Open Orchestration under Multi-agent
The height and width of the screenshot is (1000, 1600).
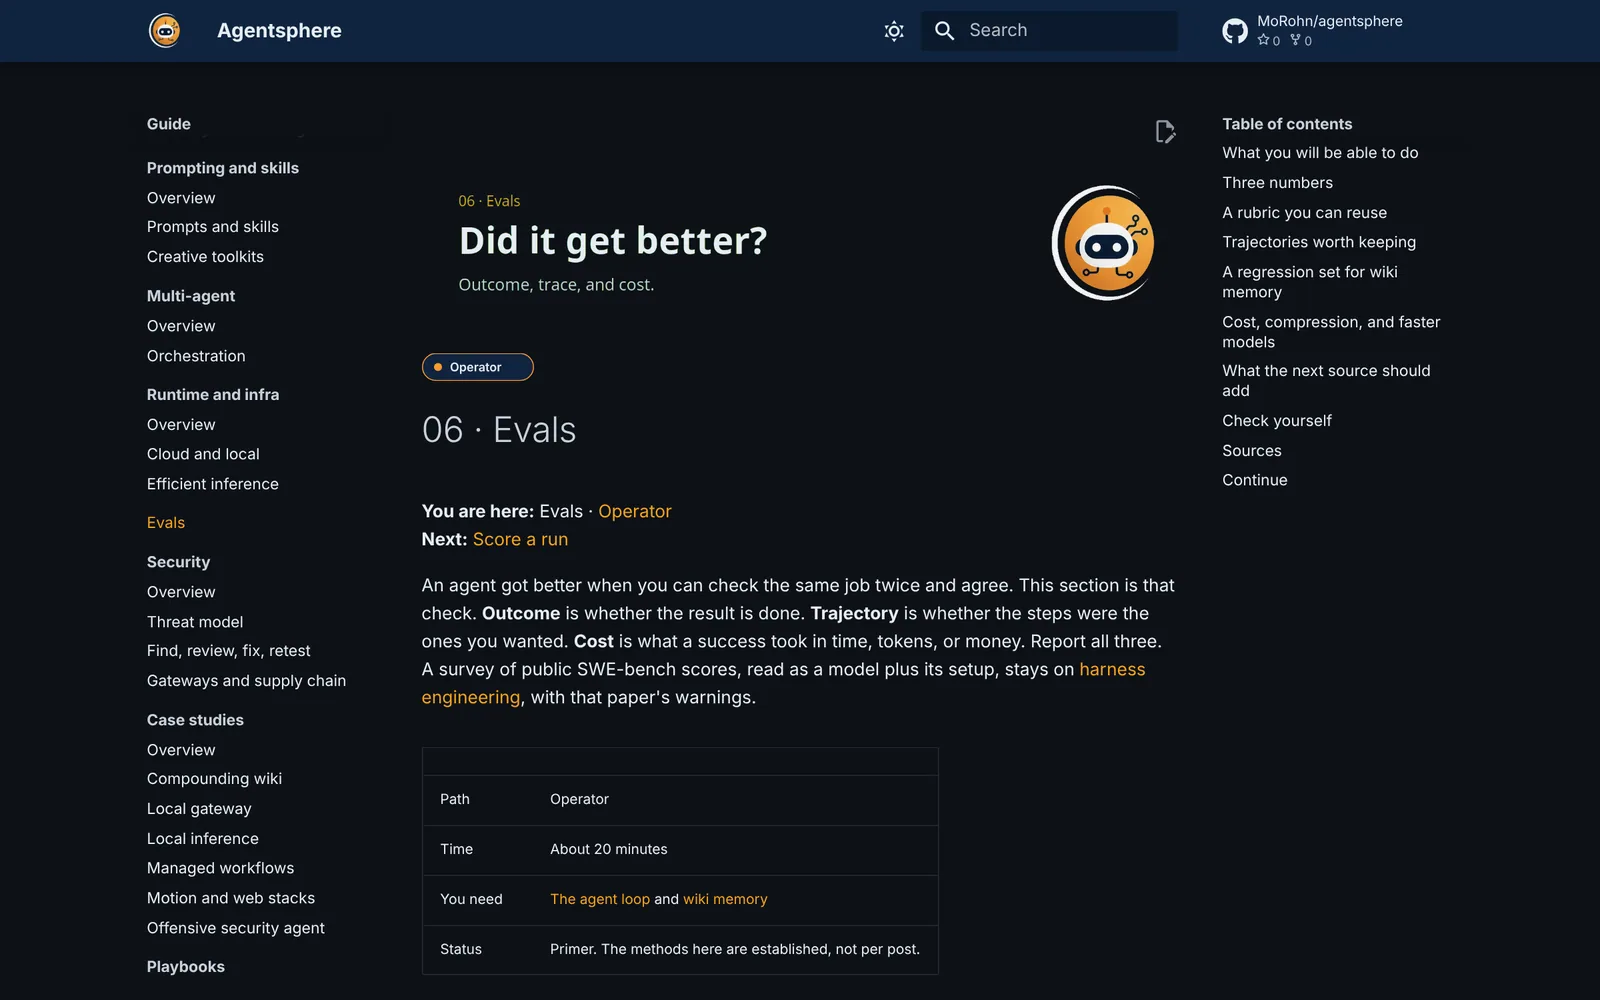coord(196,356)
